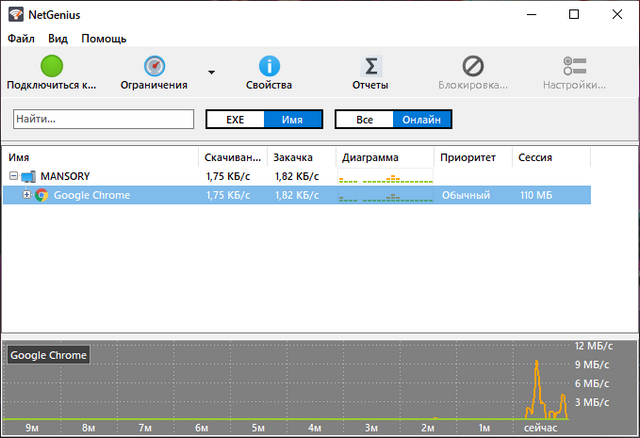Open the Файл menu
This screenshot has width=640, height=438.
point(21,39)
